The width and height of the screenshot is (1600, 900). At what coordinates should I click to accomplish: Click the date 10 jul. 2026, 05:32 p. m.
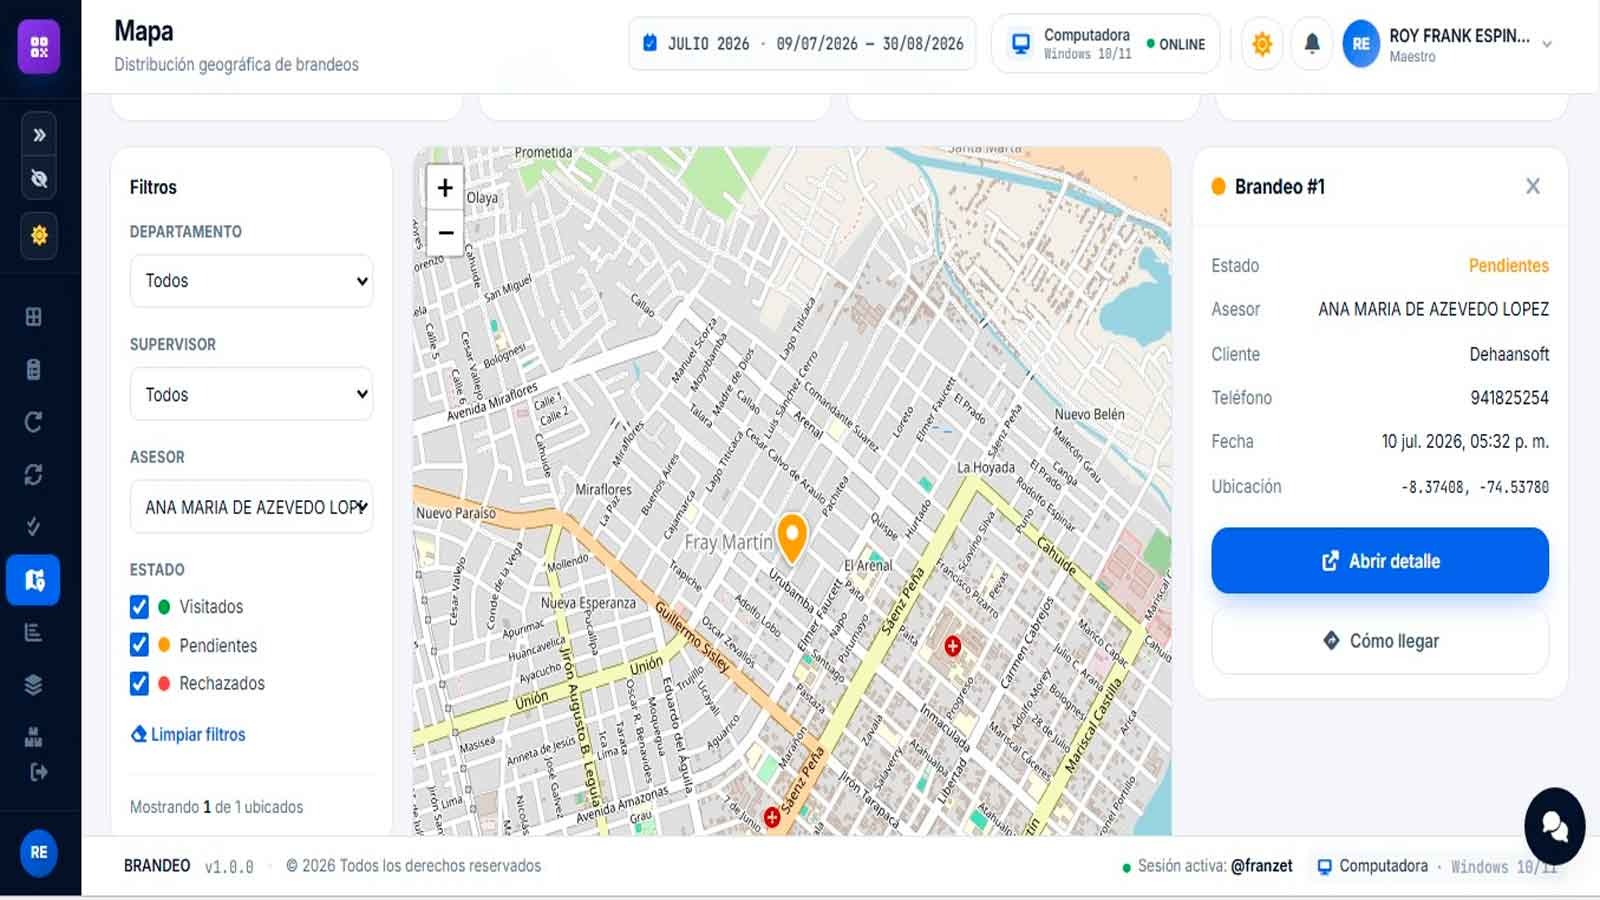pyautogui.click(x=1465, y=442)
